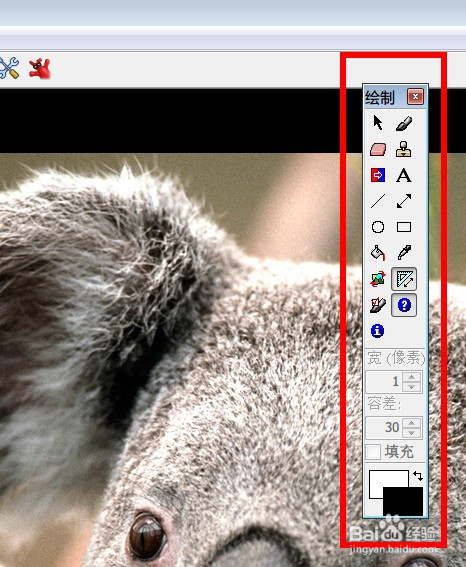Select the measure straighten tool
The width and height of the screenshot is (466, 567).
pyautogui.click(x=404, y=279)
